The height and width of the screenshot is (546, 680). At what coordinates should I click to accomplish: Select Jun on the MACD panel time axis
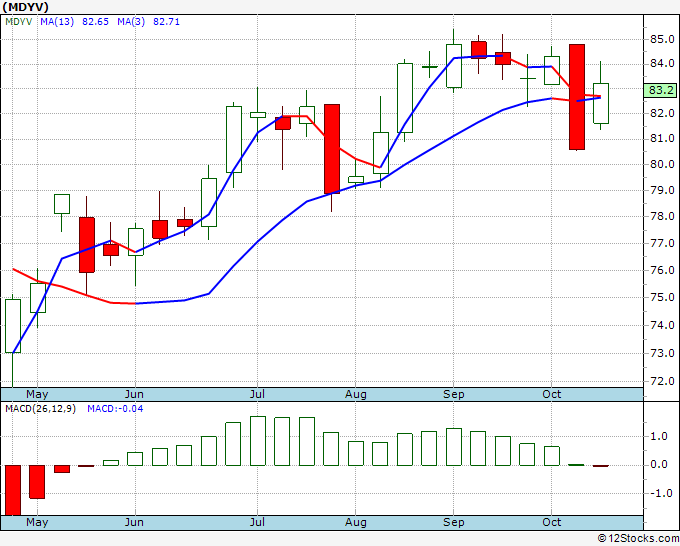click(x=134, y=522)
